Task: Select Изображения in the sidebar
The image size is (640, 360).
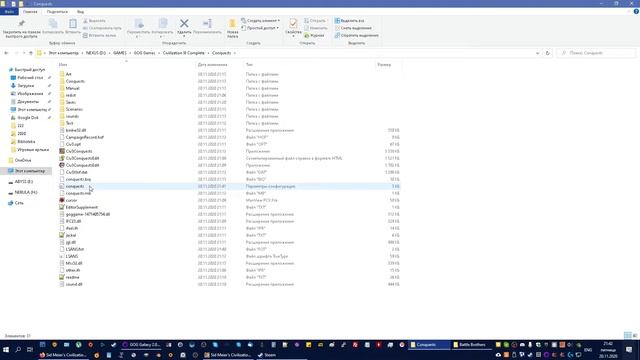Action: [30, 93]
